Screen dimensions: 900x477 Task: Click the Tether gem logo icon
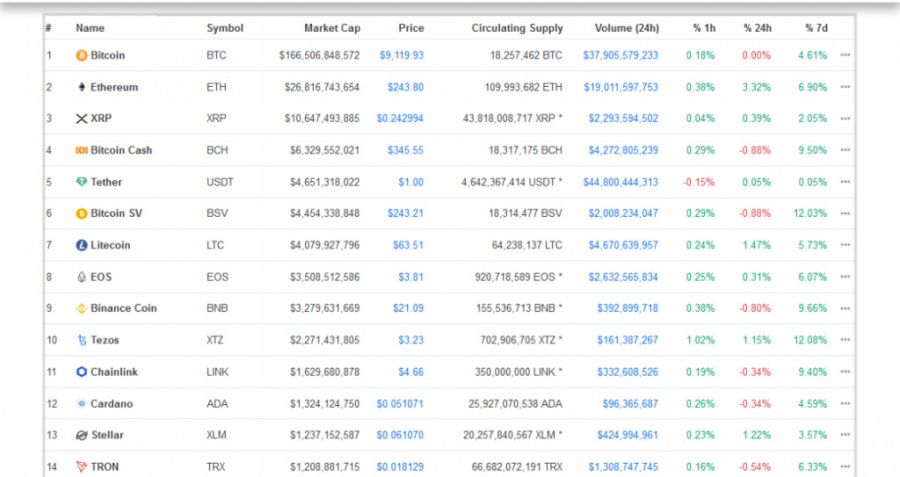coord(82,181)
